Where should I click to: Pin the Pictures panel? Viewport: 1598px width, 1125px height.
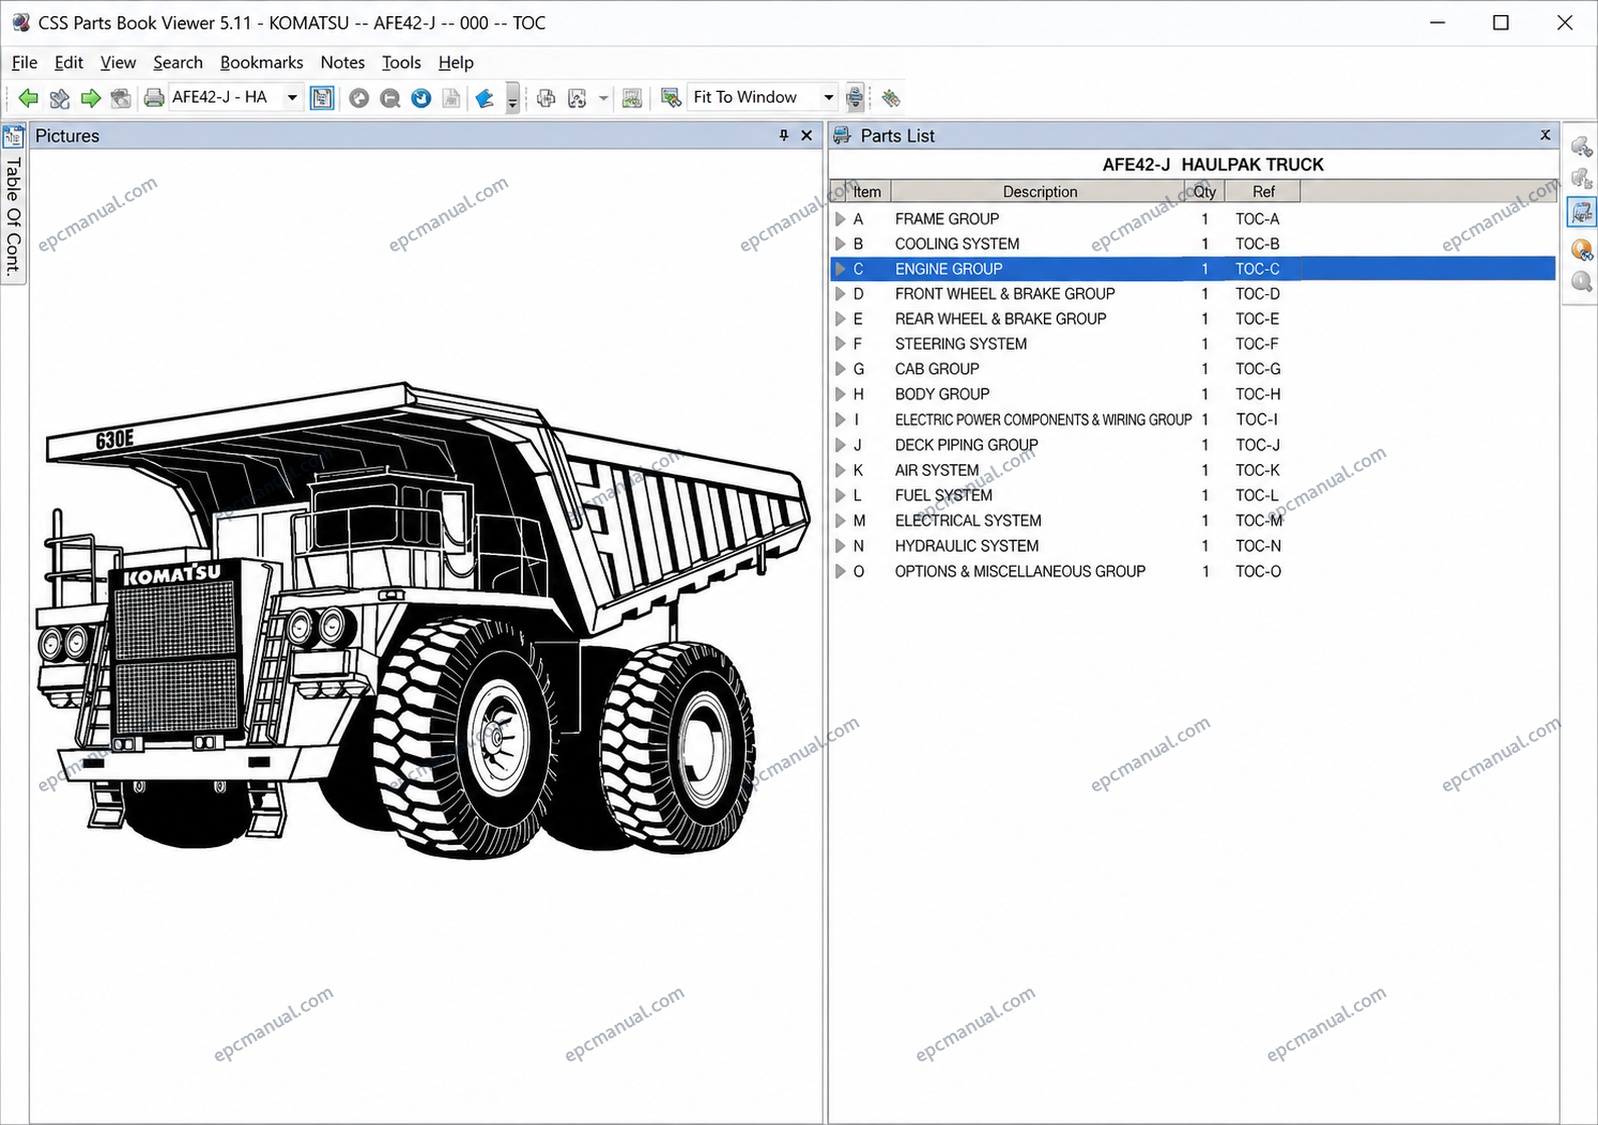point(784,136)
